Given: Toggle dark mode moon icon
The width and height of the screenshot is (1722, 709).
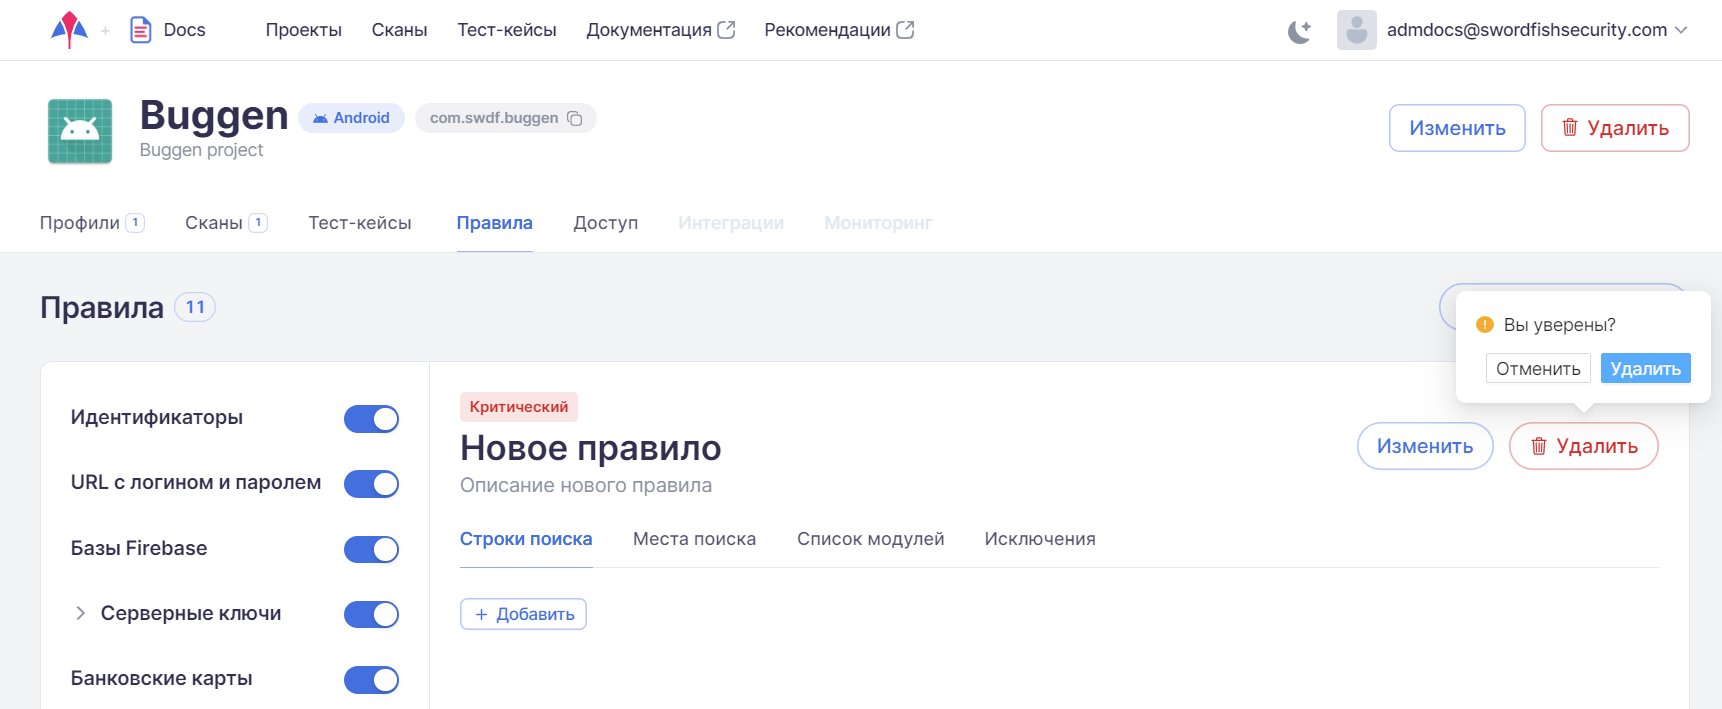Looking at the screenshot, I should 1299,31.
